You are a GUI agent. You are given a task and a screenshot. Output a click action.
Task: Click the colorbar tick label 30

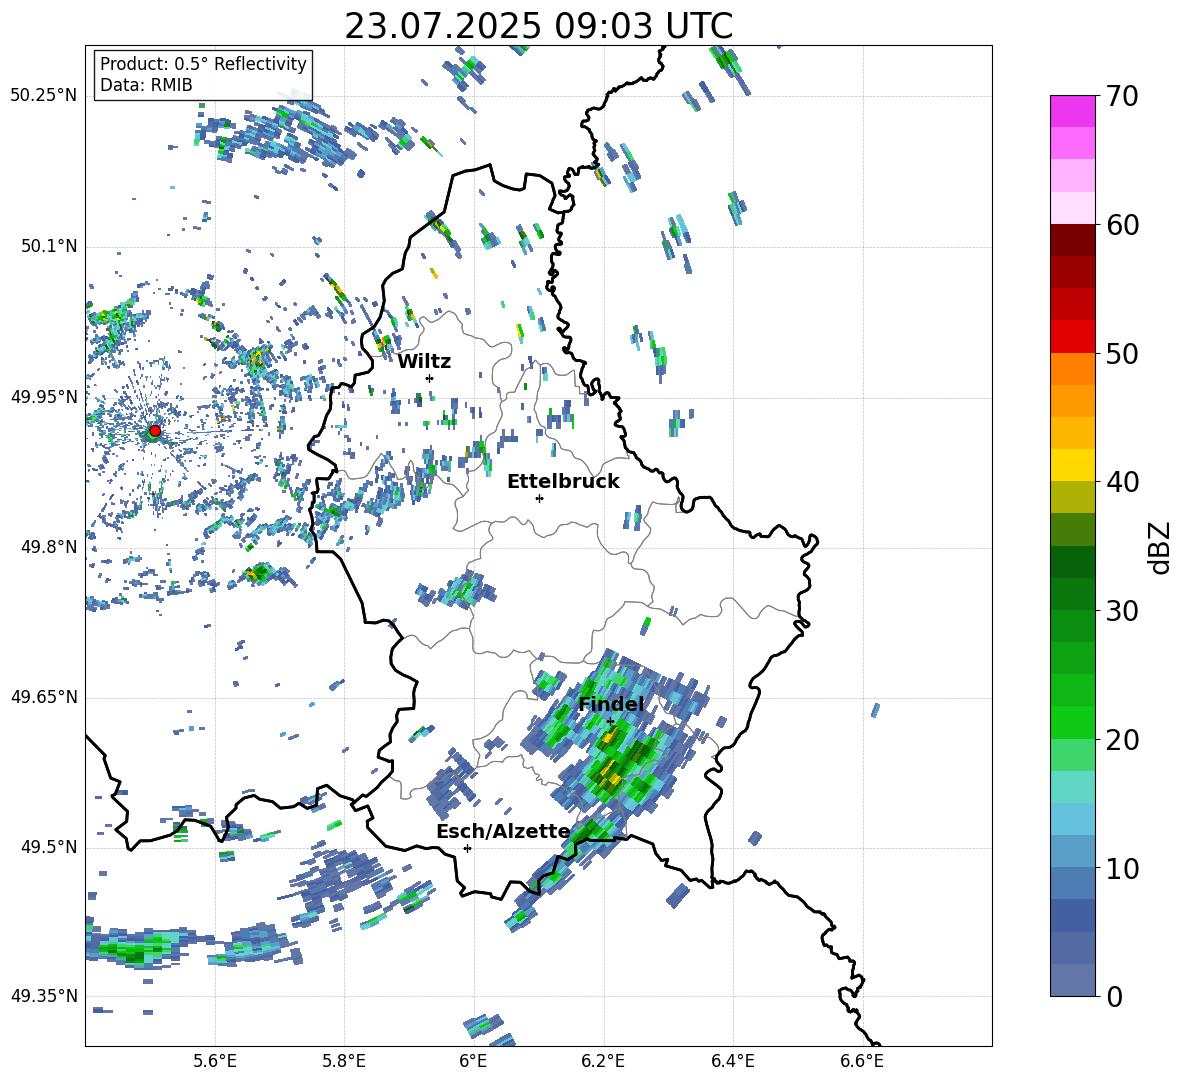1122,611
